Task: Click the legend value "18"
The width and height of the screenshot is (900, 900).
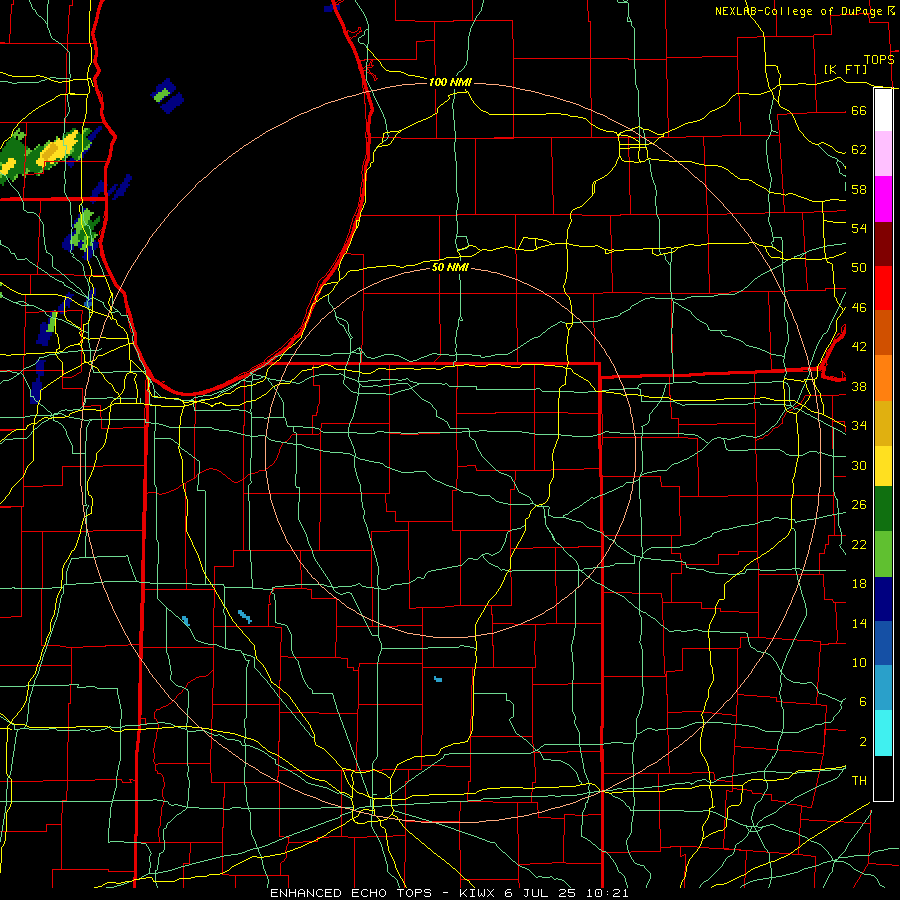Action: click(859, 584)
